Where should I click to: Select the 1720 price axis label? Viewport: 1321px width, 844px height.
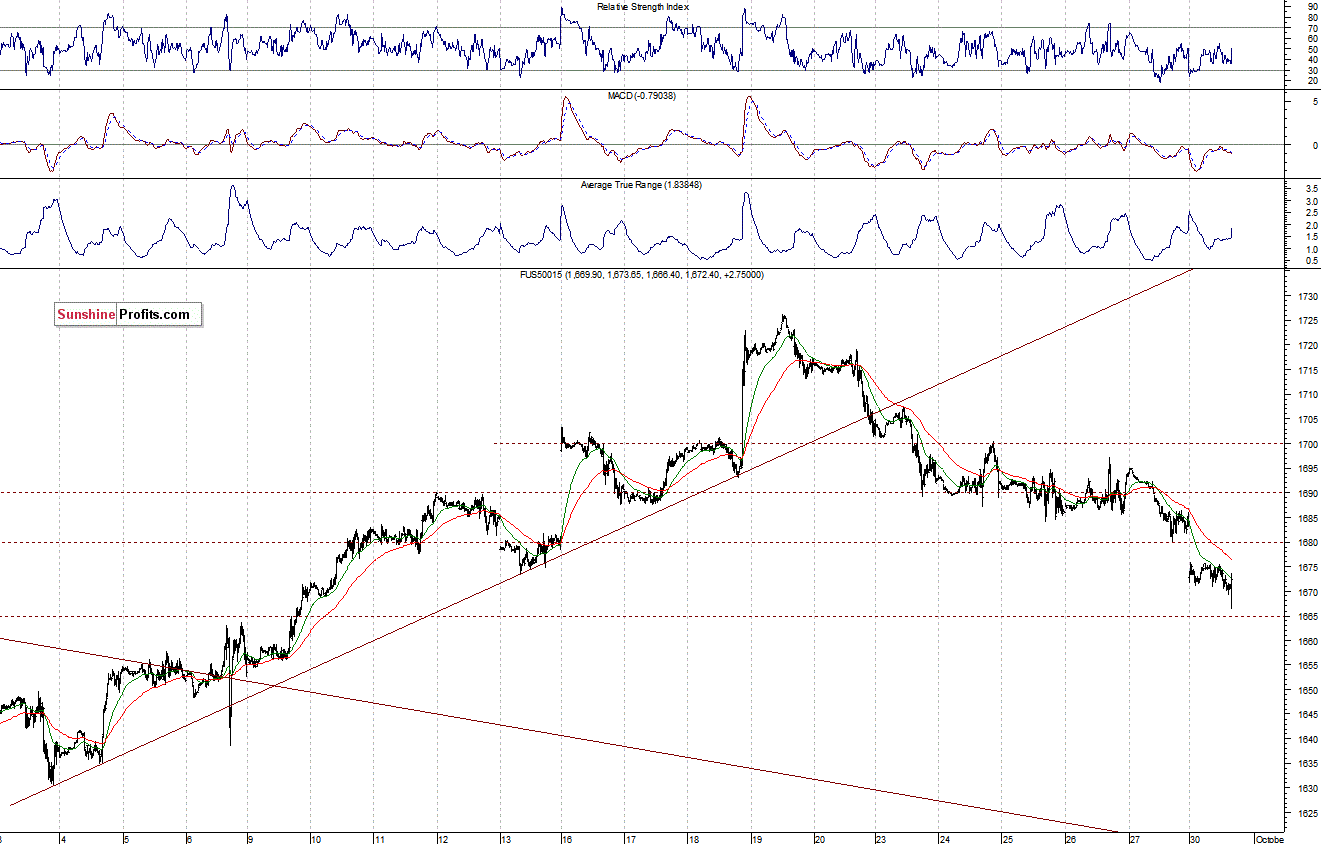coord(1307,346)
